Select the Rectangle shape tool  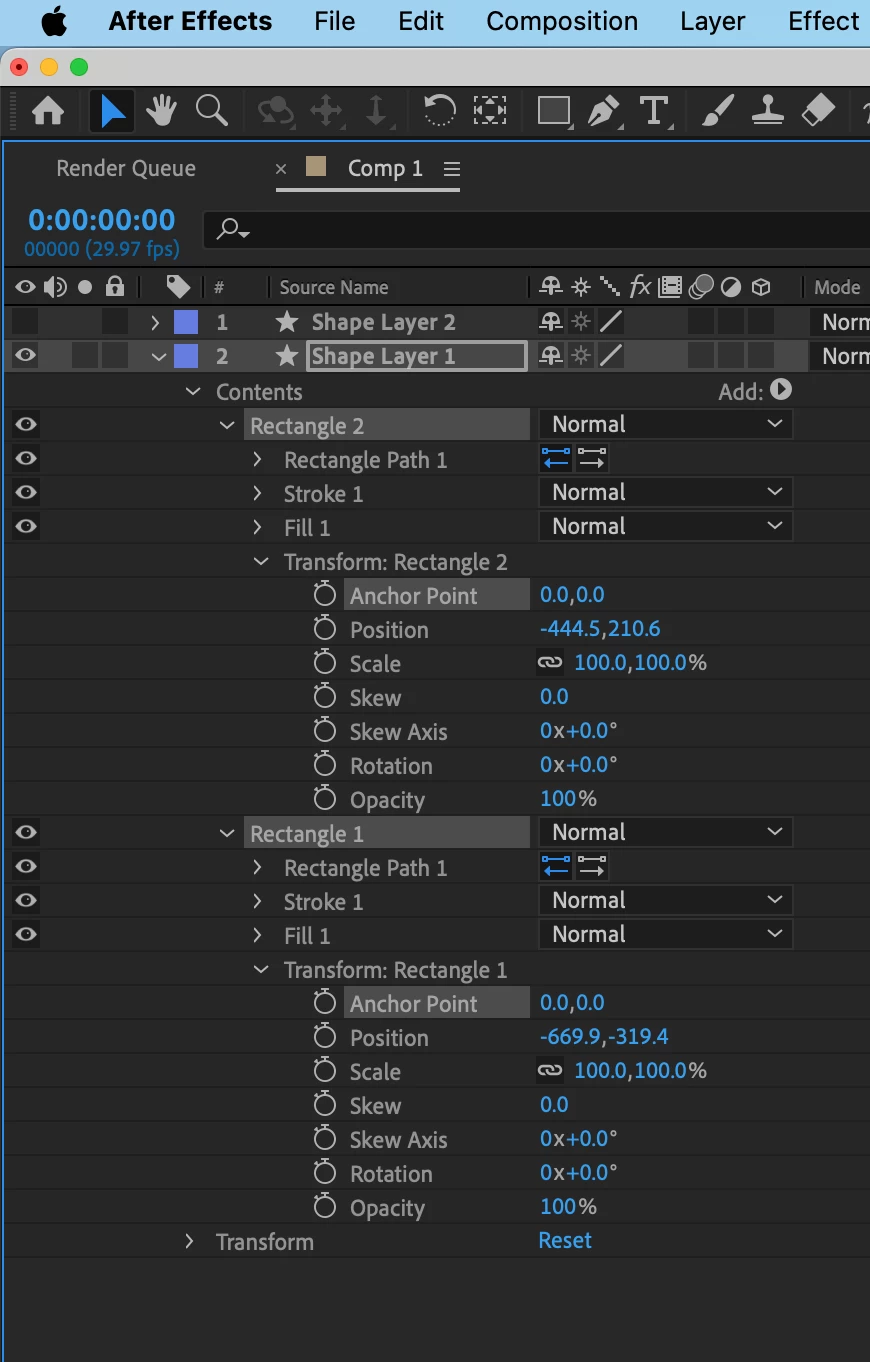pyautogui.click(x=554, y=111)
